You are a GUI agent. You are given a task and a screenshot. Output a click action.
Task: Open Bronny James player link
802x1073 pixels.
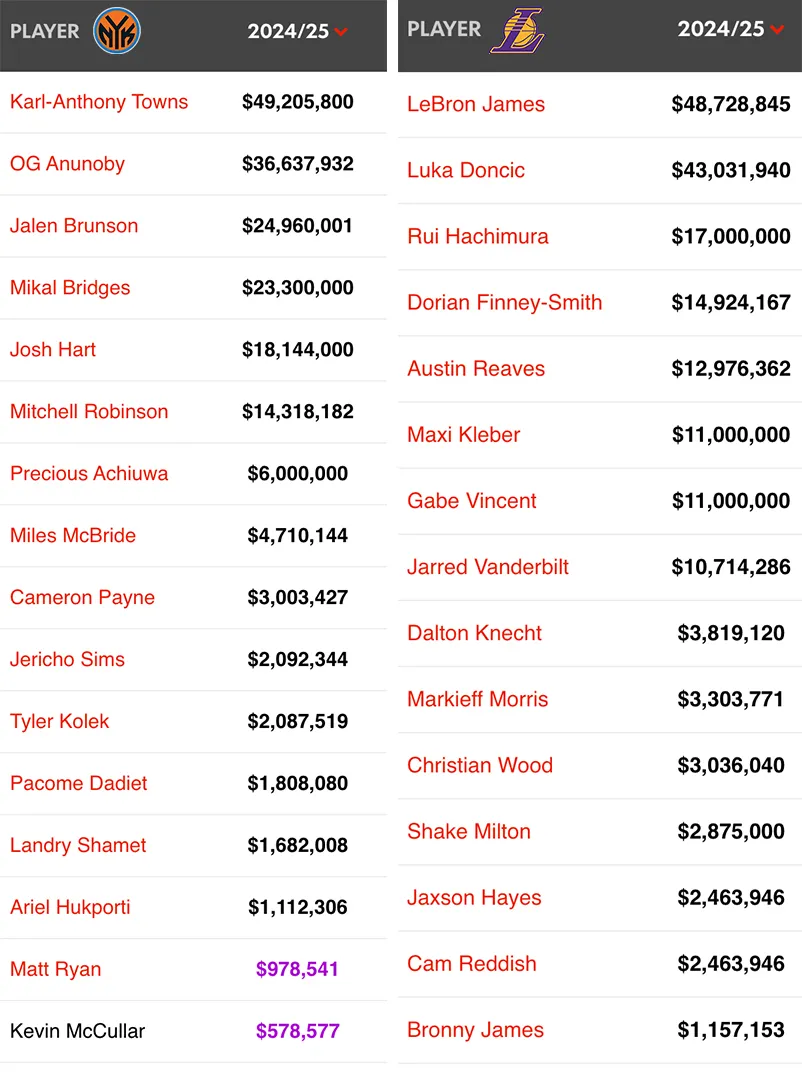click(476, 1030)
